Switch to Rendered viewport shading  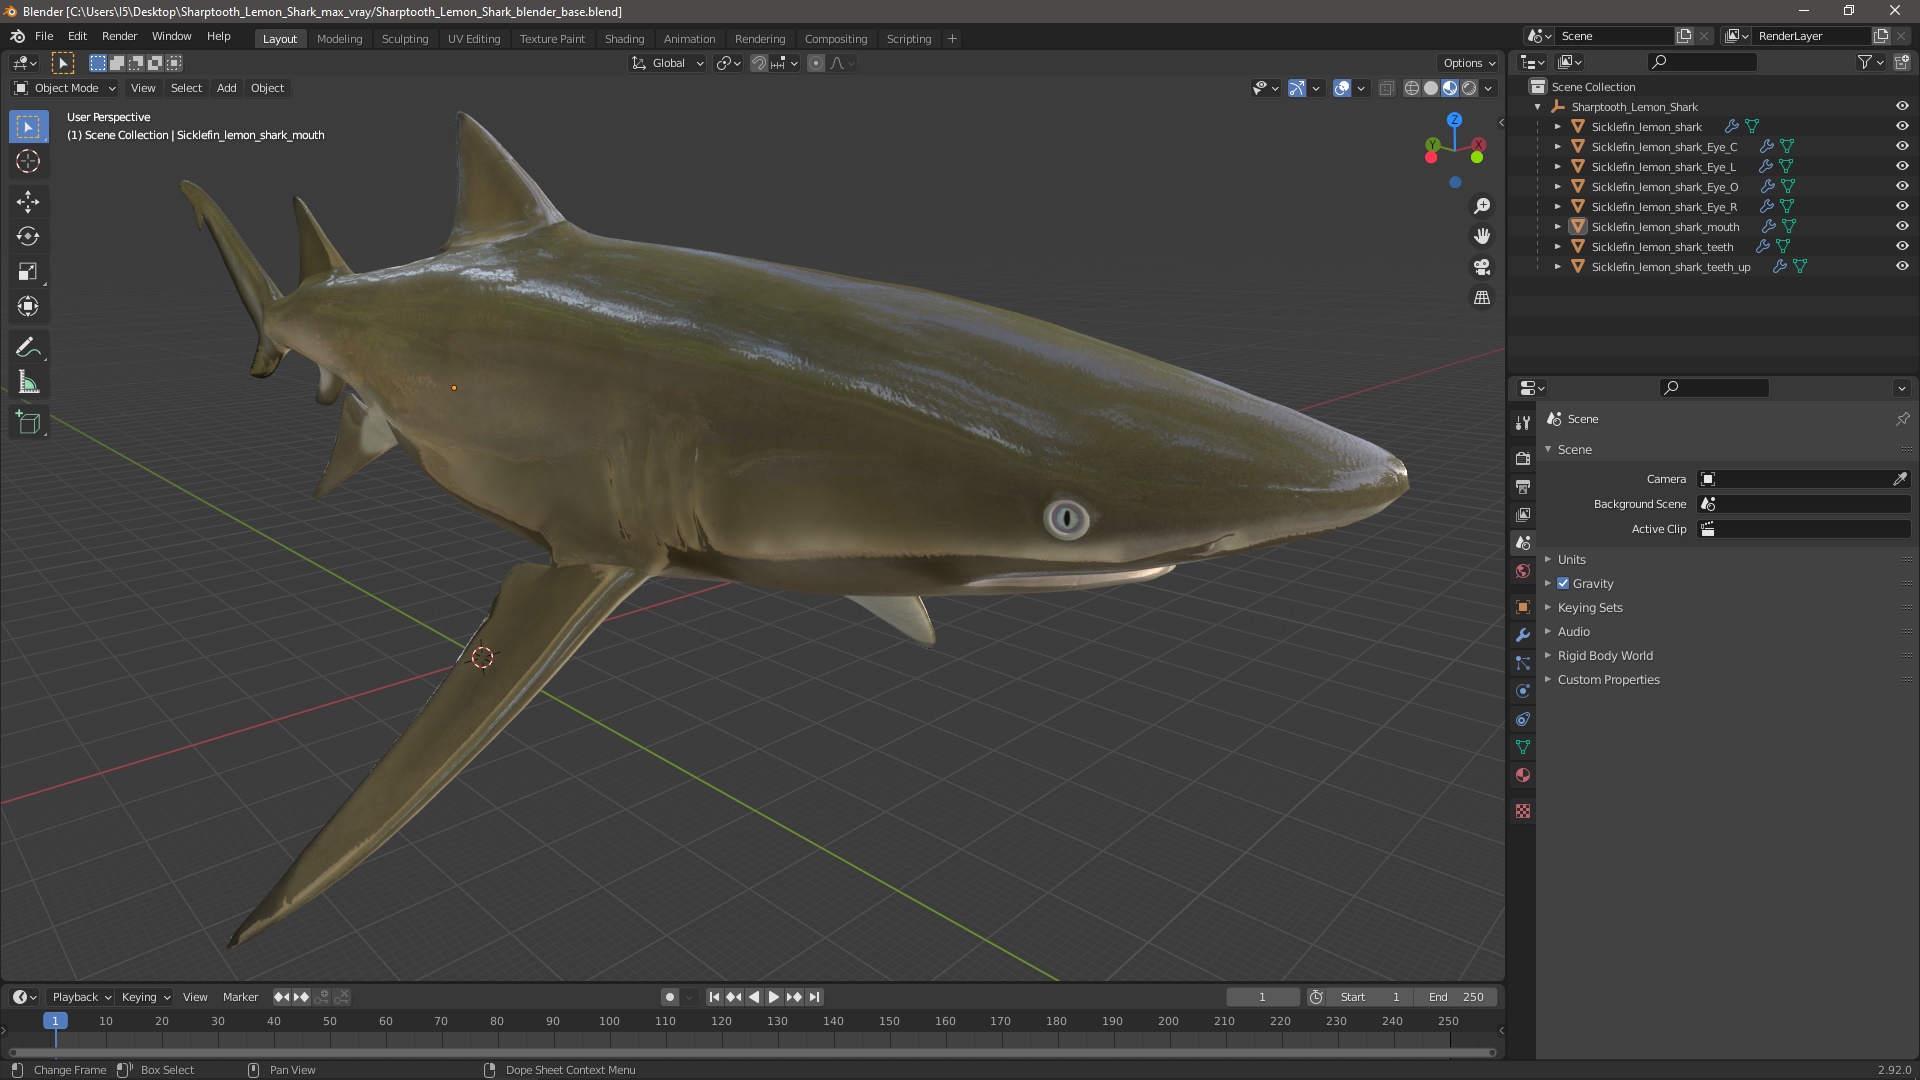point(1469,89)
